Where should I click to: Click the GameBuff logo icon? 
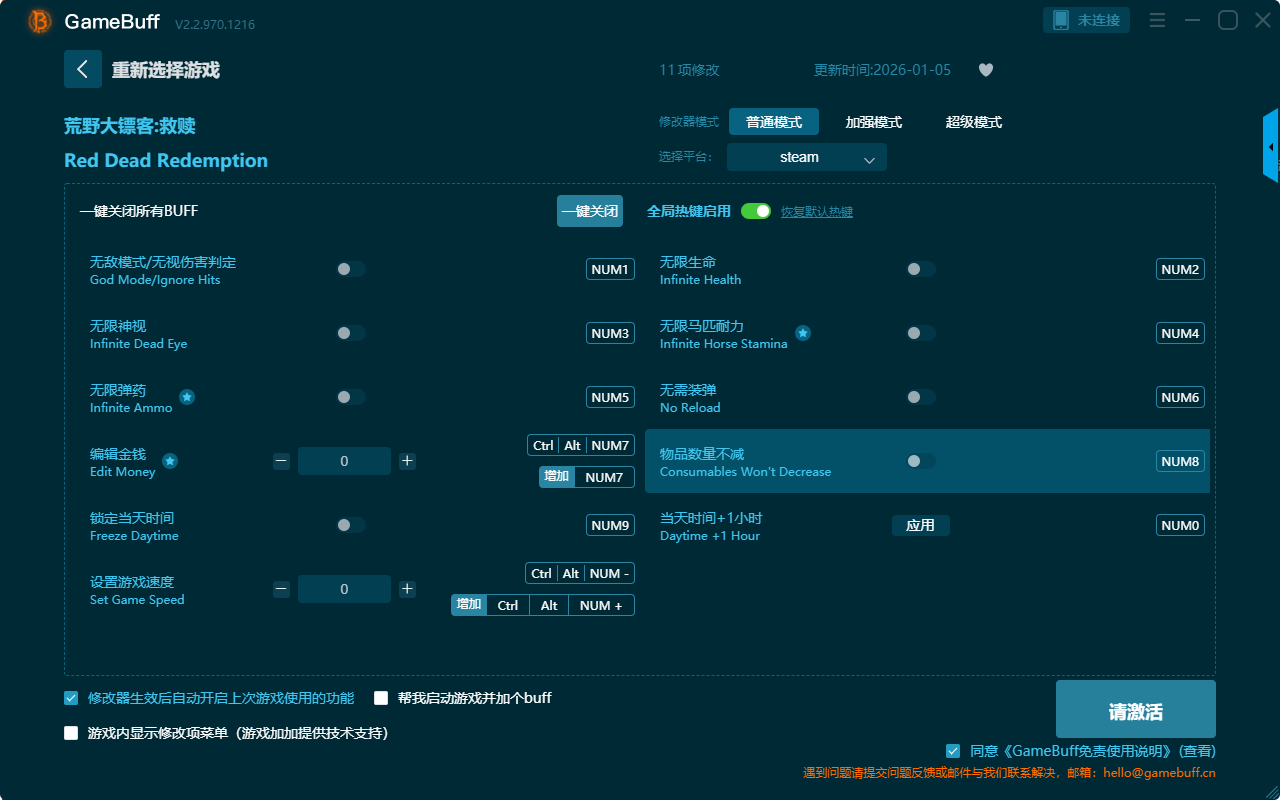click(40, 21)
